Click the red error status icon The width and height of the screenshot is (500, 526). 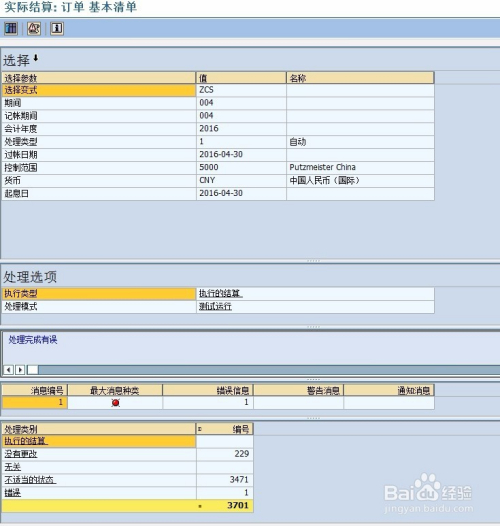point(115,403)
